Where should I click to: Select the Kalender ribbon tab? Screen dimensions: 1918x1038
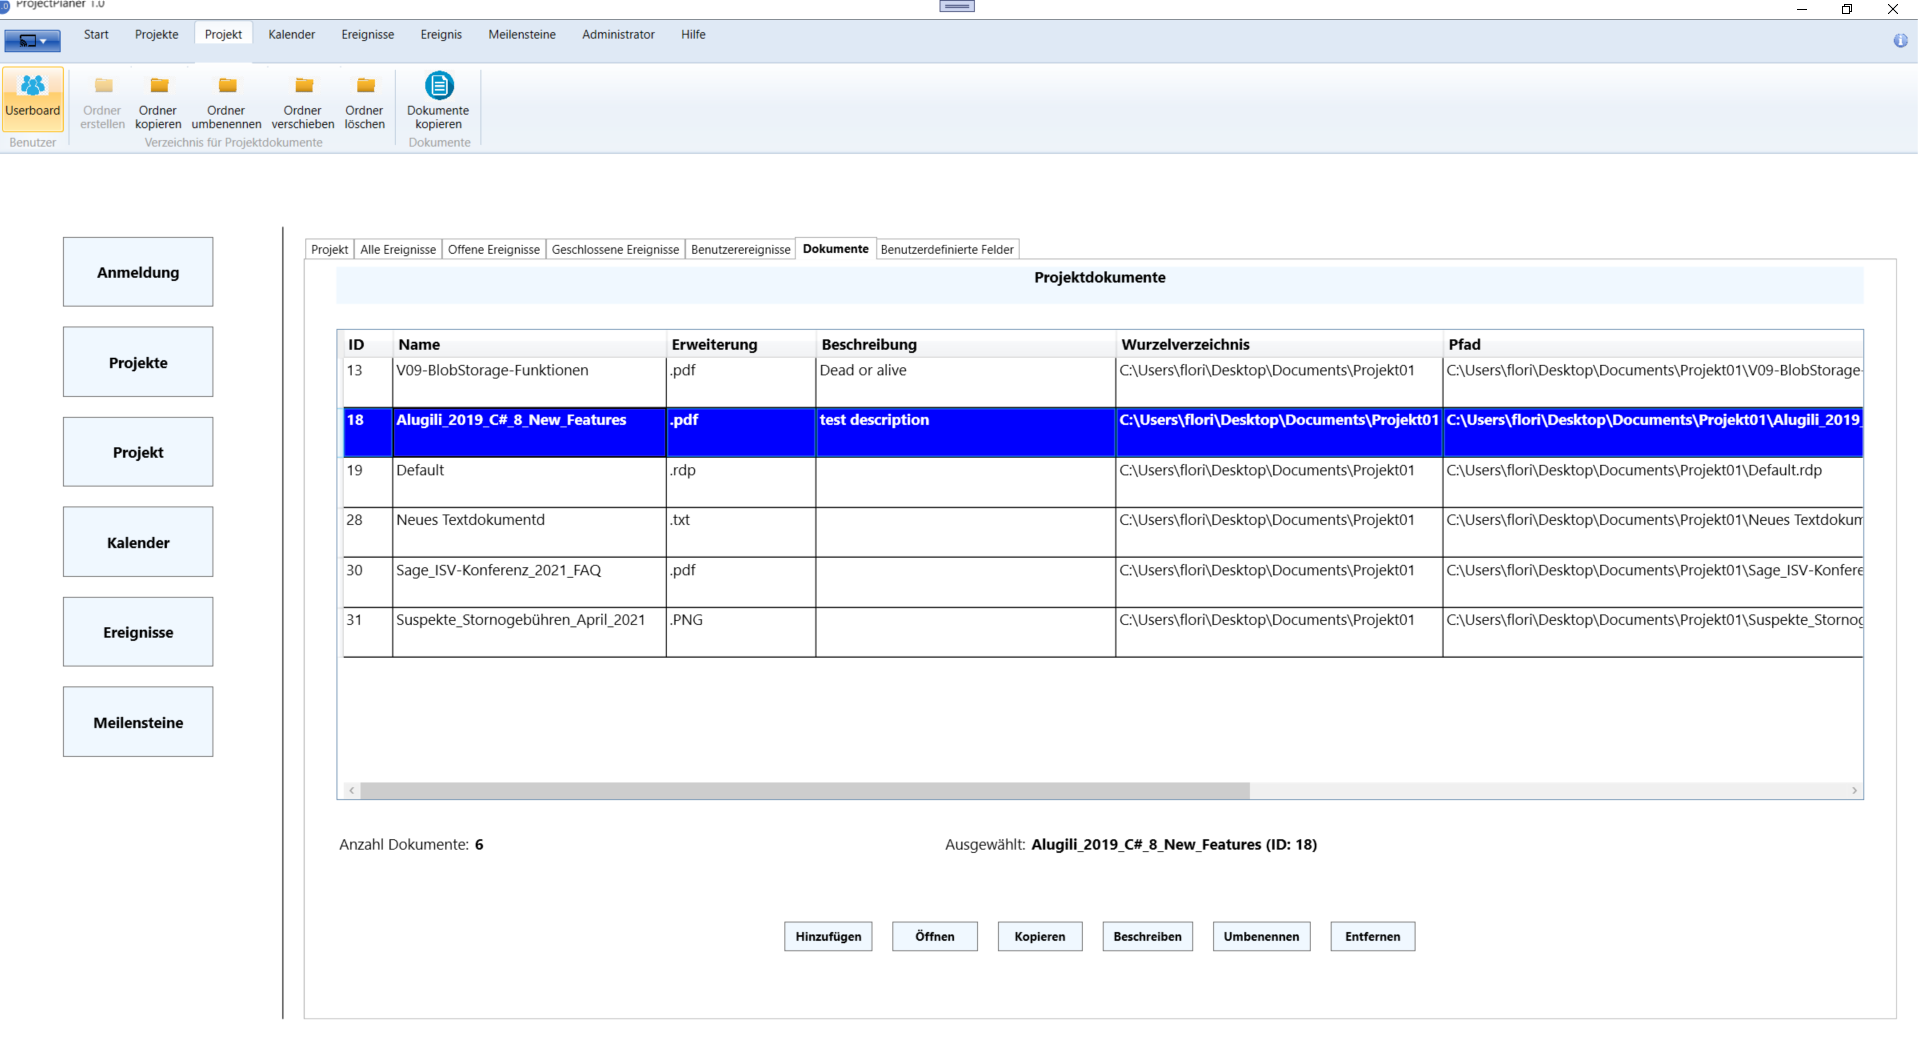tap(291, 34)
